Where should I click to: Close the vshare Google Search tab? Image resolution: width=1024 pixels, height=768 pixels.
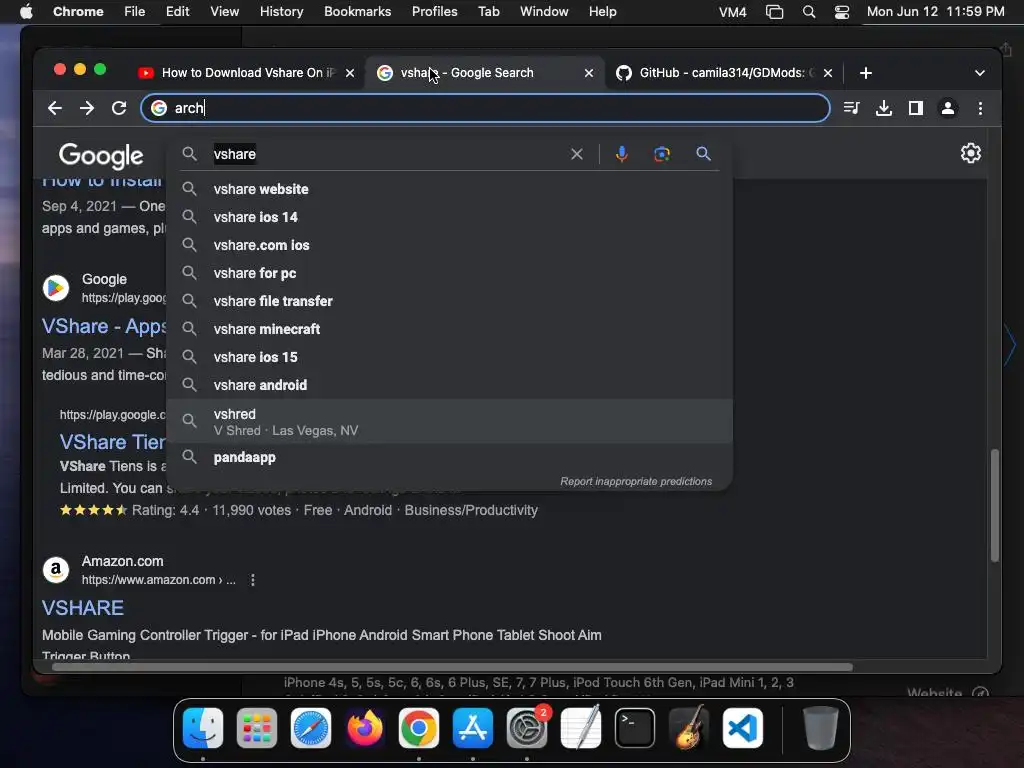pyautogui.click(x=589, y=73)
